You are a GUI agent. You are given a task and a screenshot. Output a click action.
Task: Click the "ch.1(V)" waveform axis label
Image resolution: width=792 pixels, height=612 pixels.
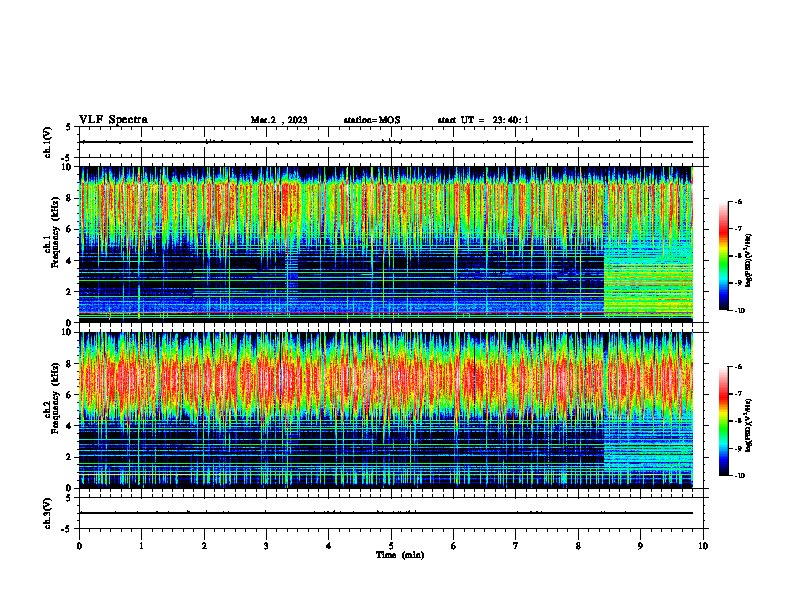47,142
